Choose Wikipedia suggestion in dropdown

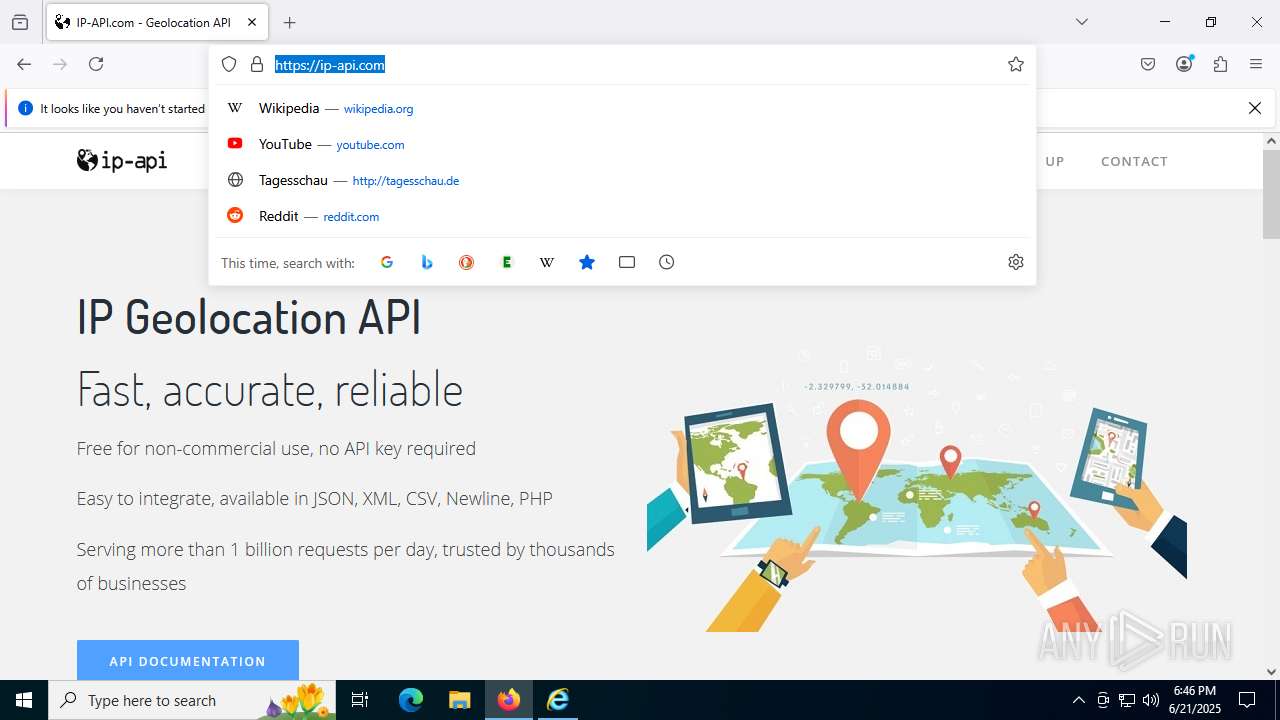click(x=622, y=108)
